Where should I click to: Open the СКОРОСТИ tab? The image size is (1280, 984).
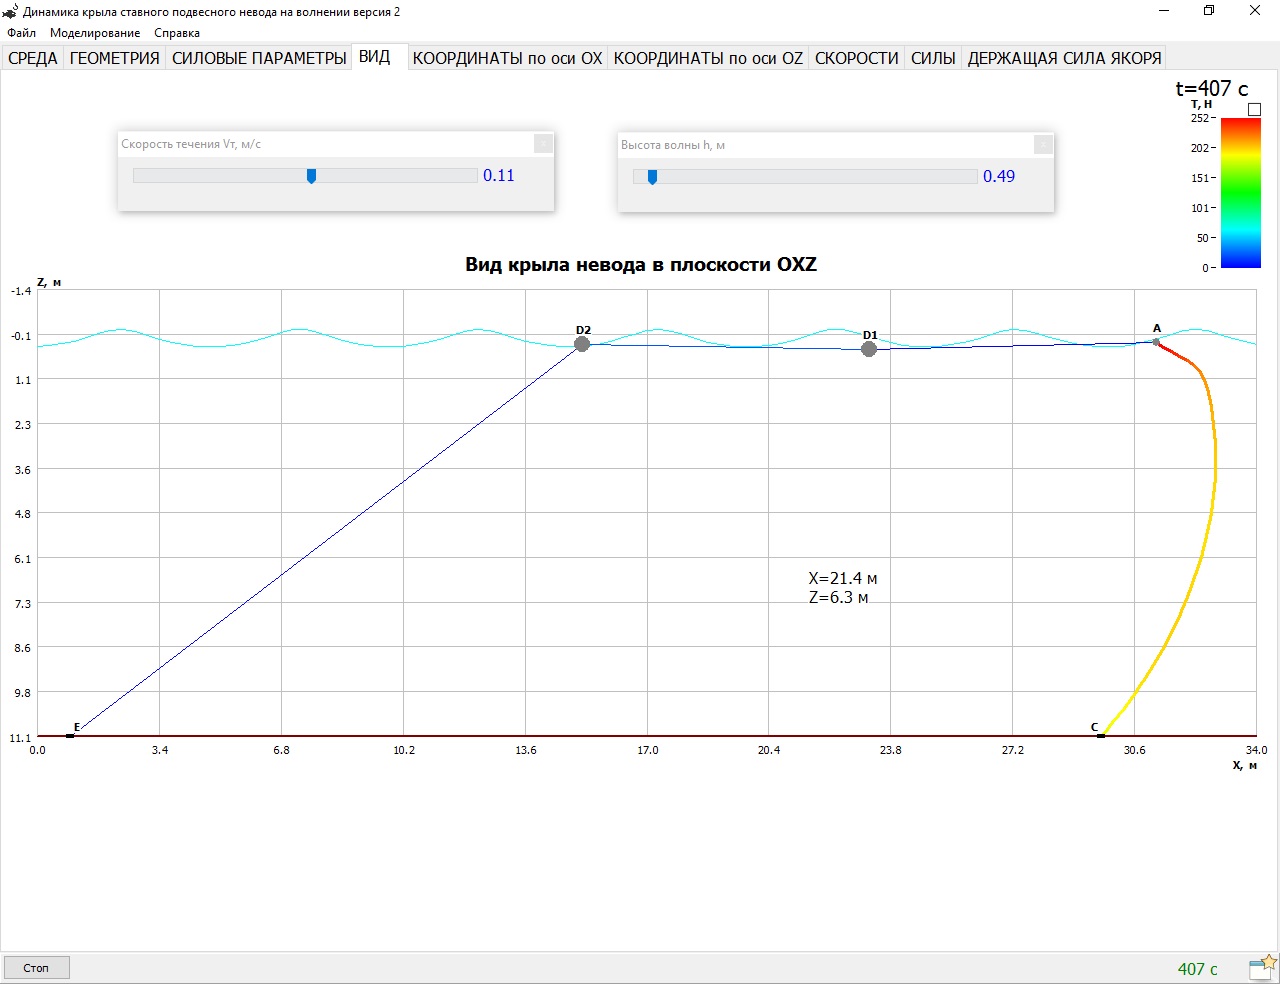pos(857,58)
